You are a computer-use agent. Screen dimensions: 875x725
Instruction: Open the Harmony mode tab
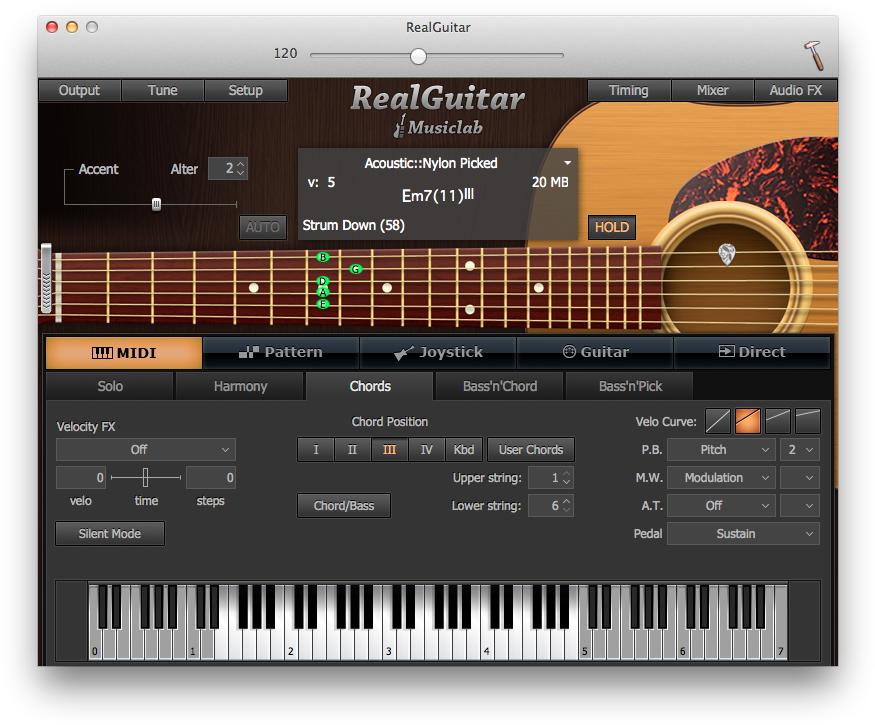pyautogui.click(x=241, y=386)
